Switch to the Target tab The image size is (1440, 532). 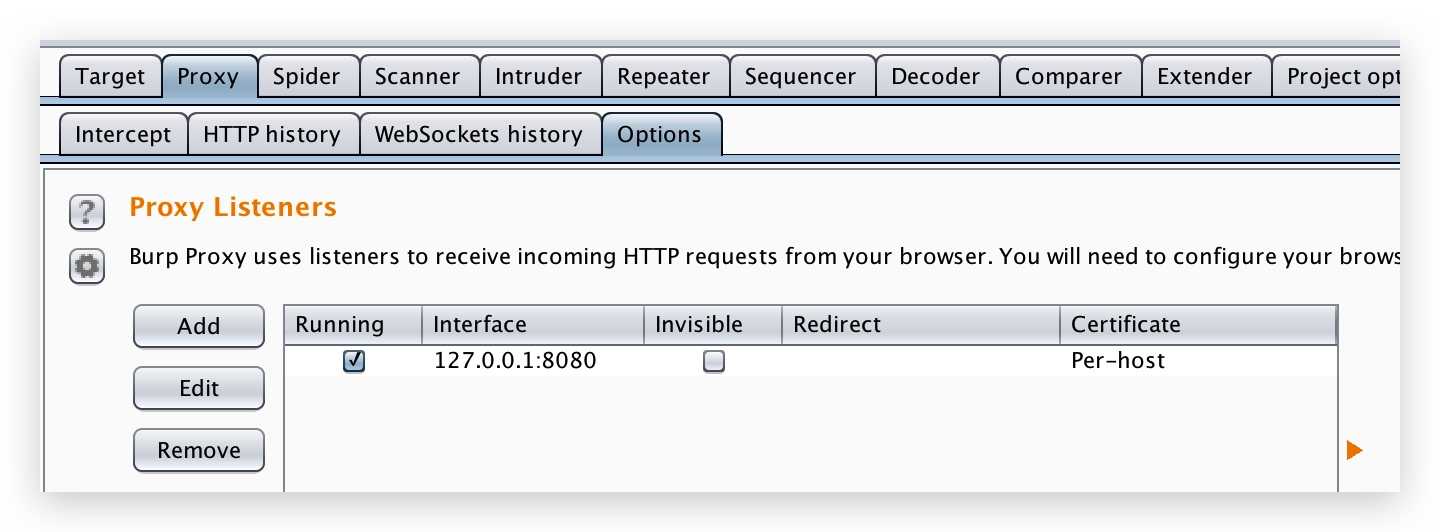coord(111,76)
